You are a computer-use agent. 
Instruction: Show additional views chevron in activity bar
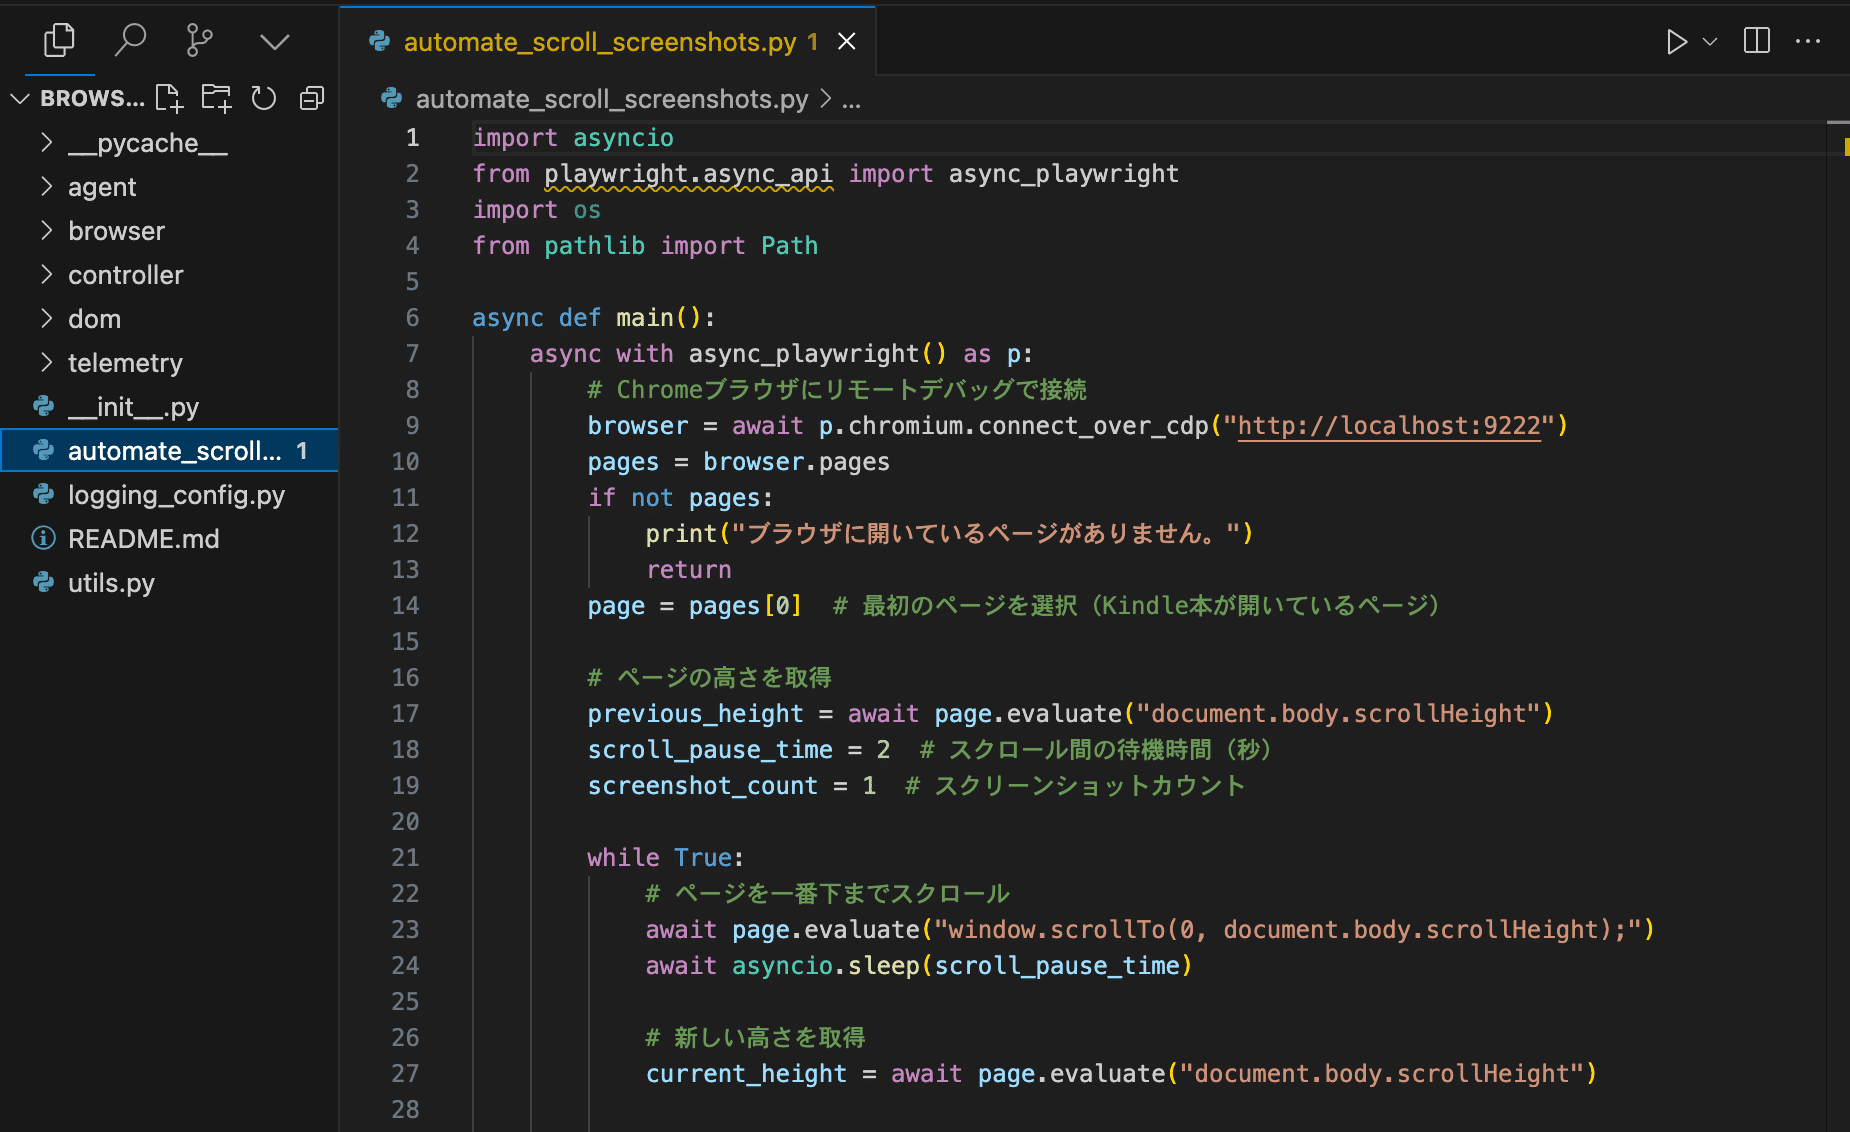coord(274,41)
